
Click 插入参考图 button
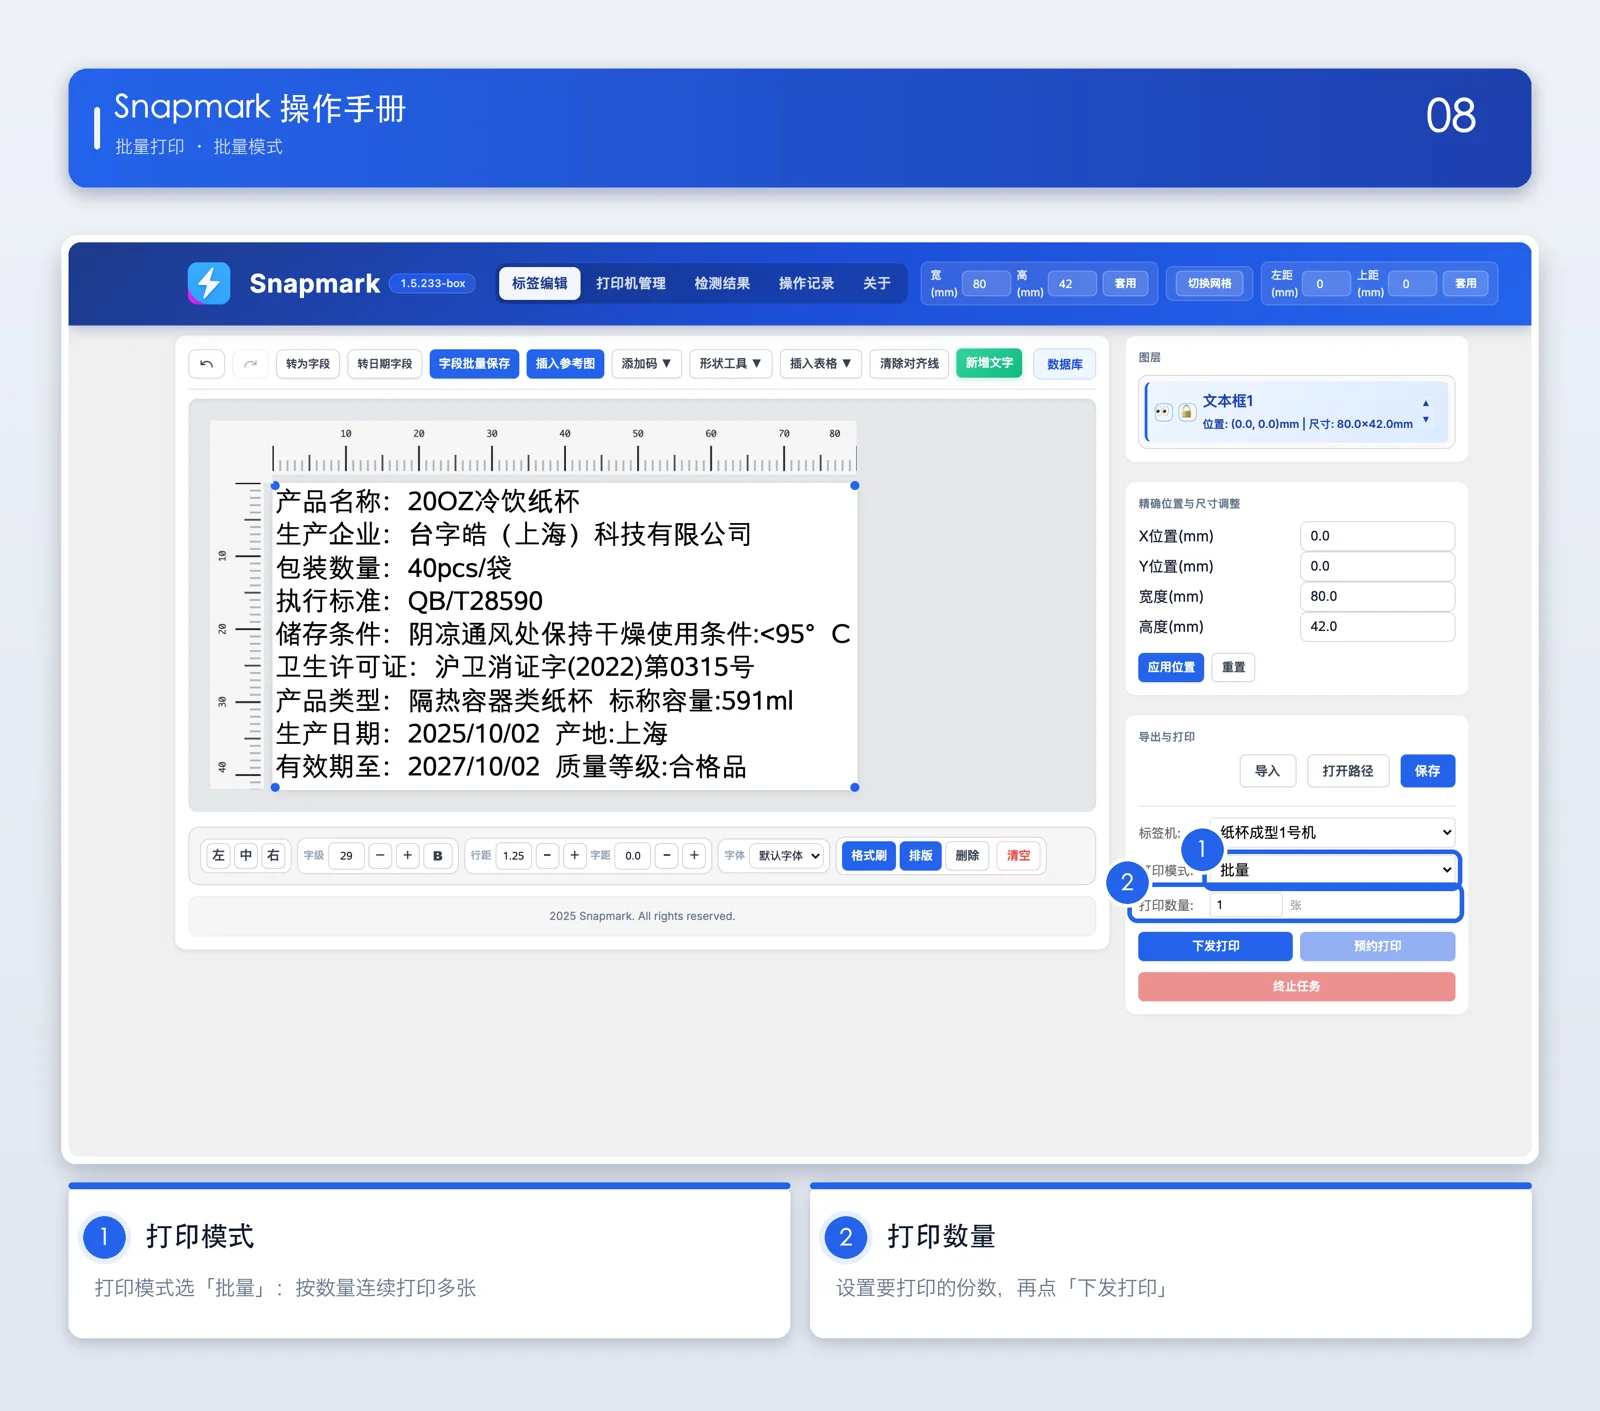pyautogui.click(x=565, y=364)
